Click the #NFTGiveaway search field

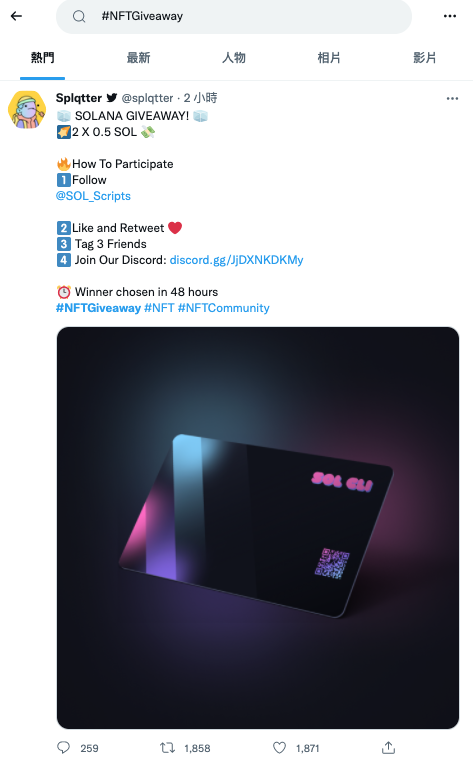pyautogui.click(x=234, y=17)
